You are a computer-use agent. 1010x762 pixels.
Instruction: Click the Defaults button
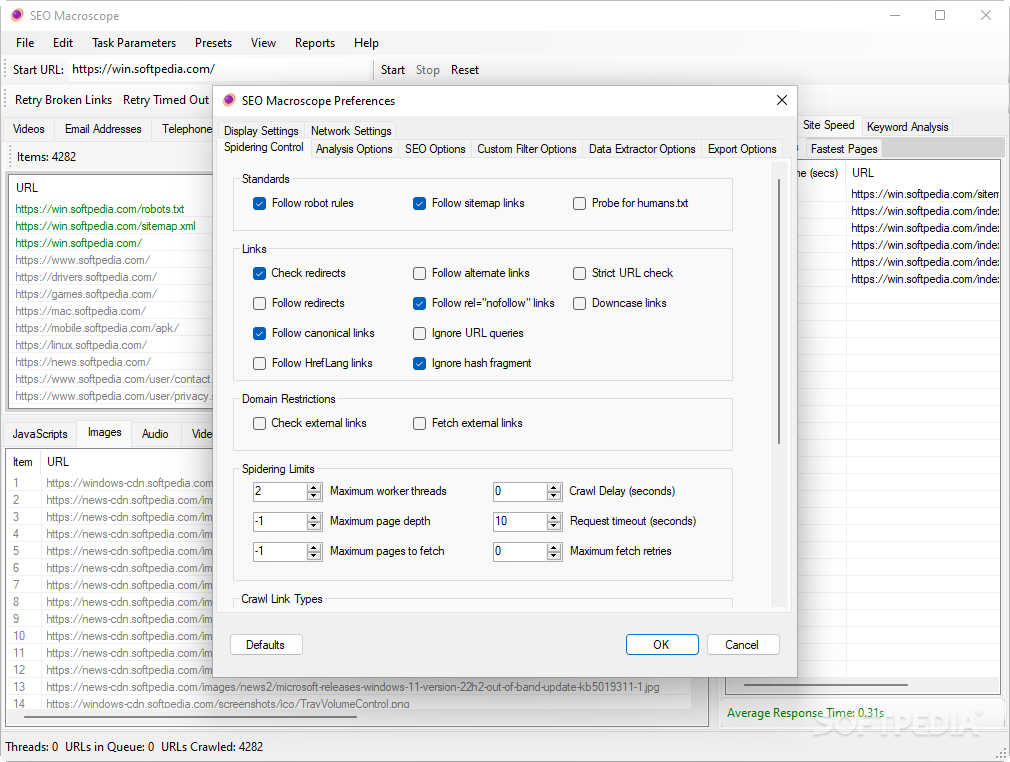(265, 645)
